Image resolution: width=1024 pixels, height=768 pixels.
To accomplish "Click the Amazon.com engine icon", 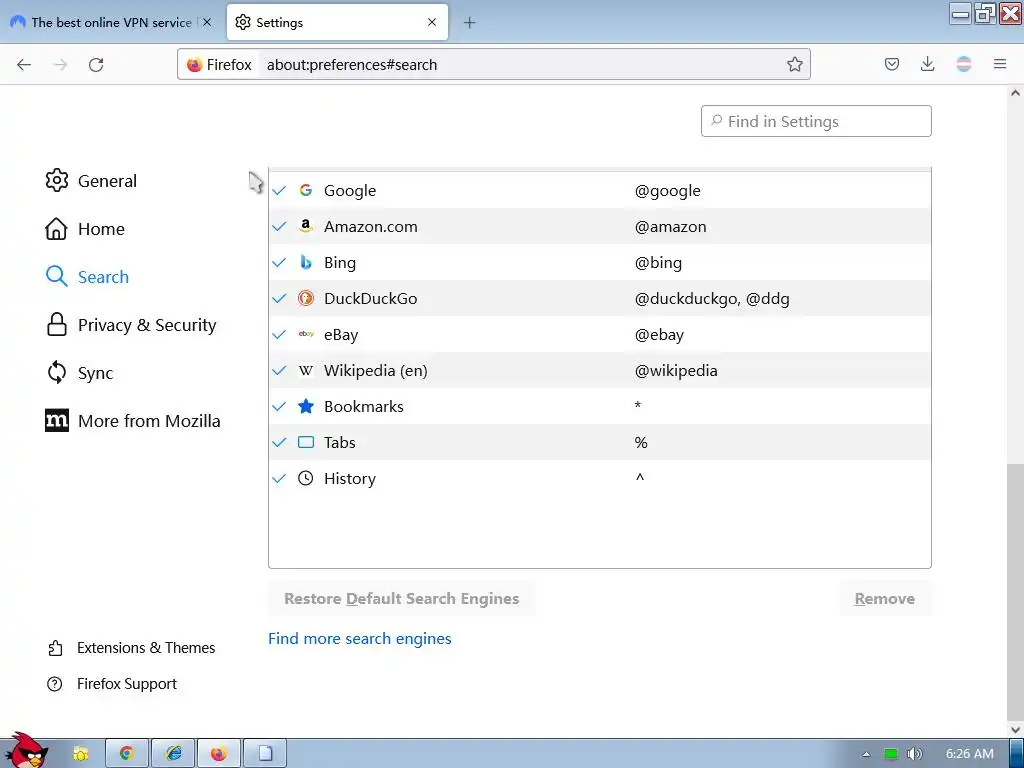I will click(x=306, y=226).
